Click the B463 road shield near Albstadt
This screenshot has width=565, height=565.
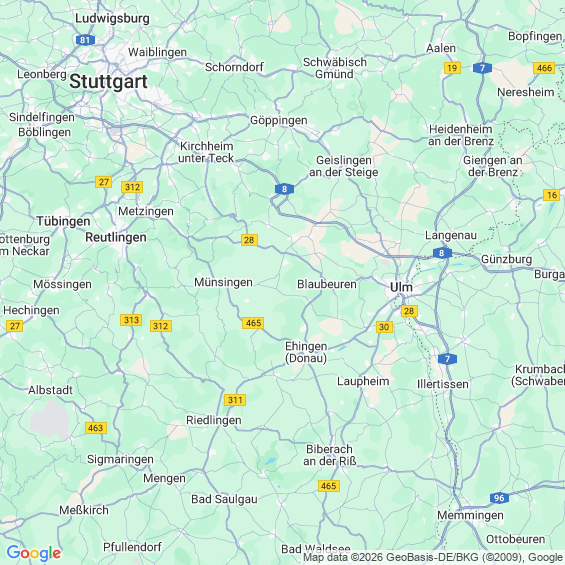96,428
